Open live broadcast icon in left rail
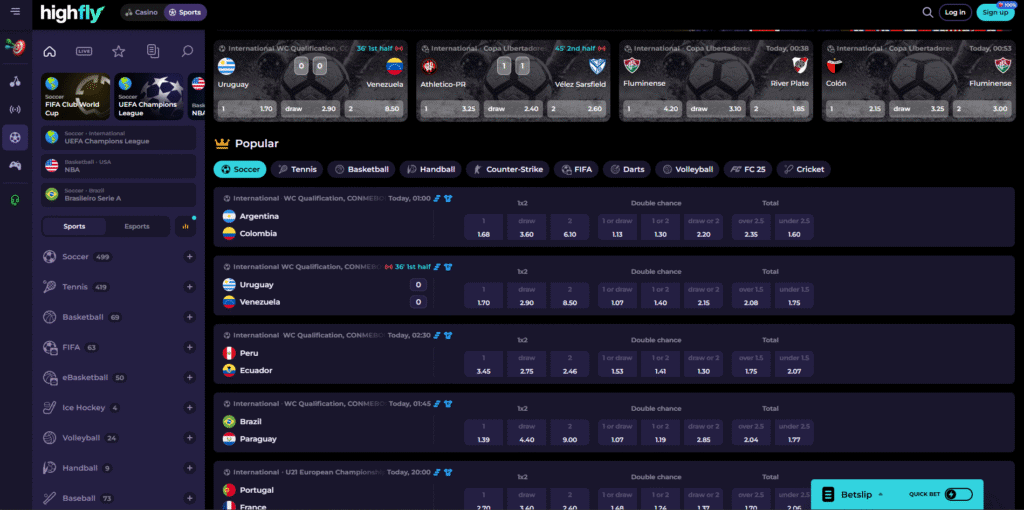Viewport: 1024px width, 510px height. 15,110
